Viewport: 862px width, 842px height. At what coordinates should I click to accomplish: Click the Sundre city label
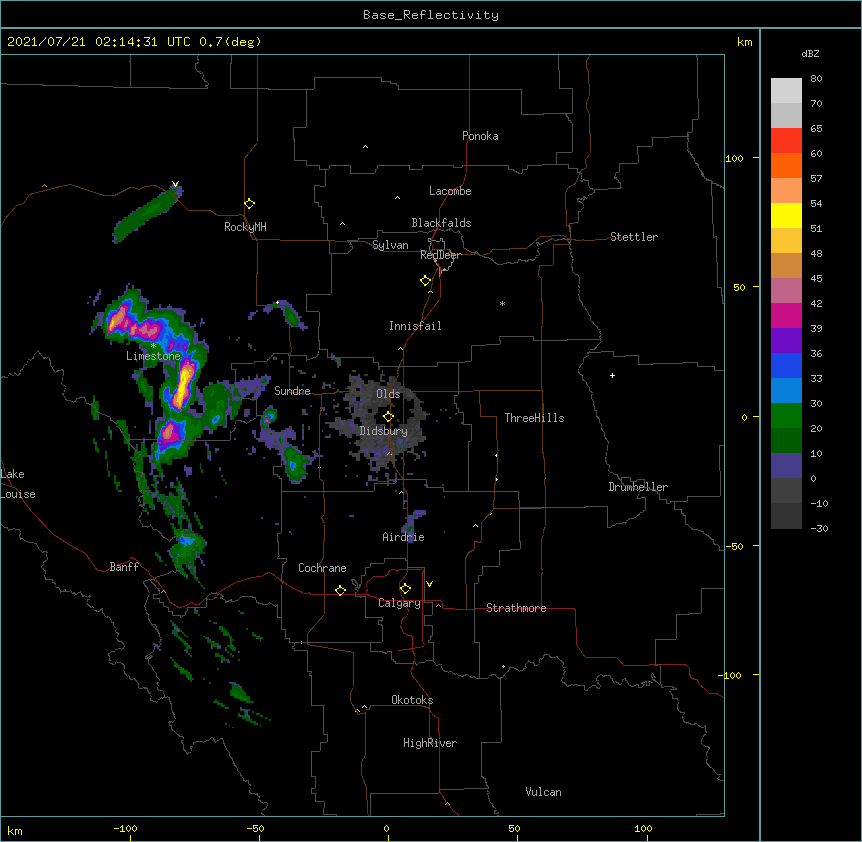click(x=292, y=391)
